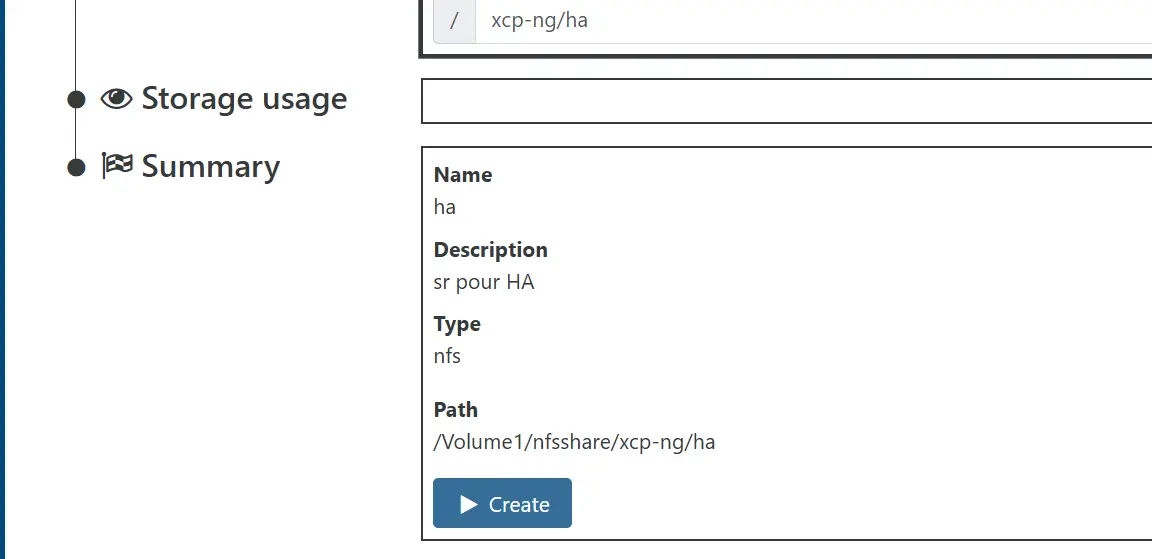Click the slash prefix before the path field
Image resolution: width=1152 pixels, height=559 pixels.
tap(455, 21)
